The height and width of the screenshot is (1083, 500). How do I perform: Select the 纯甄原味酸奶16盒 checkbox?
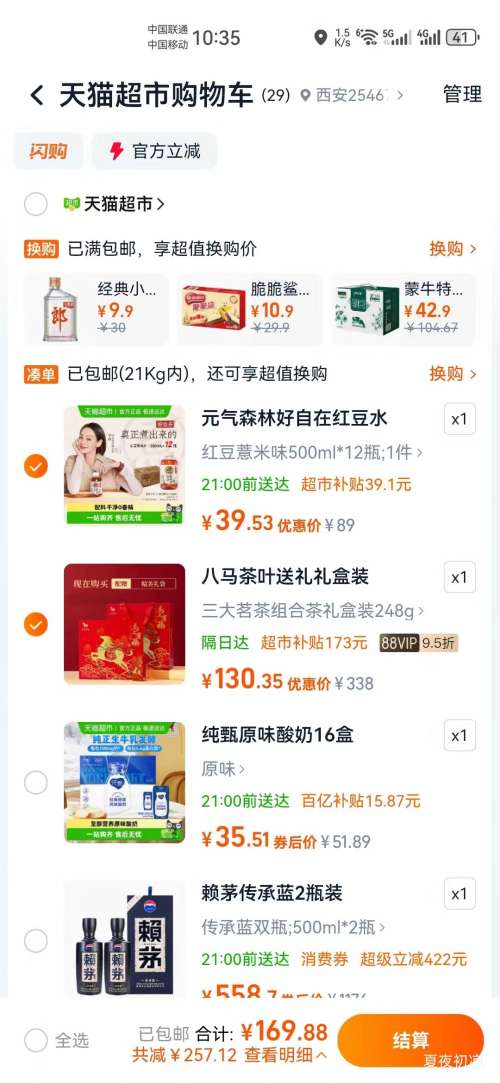[36, 783]
